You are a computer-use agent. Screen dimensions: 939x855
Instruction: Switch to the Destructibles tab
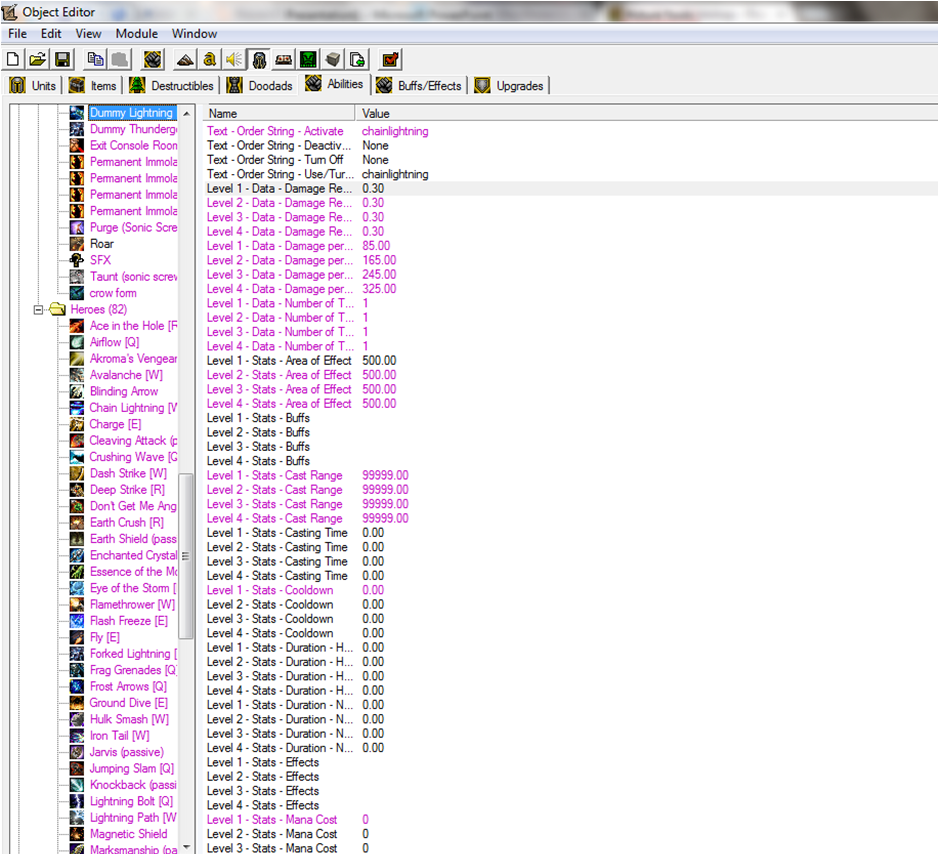tap(172, 86)
